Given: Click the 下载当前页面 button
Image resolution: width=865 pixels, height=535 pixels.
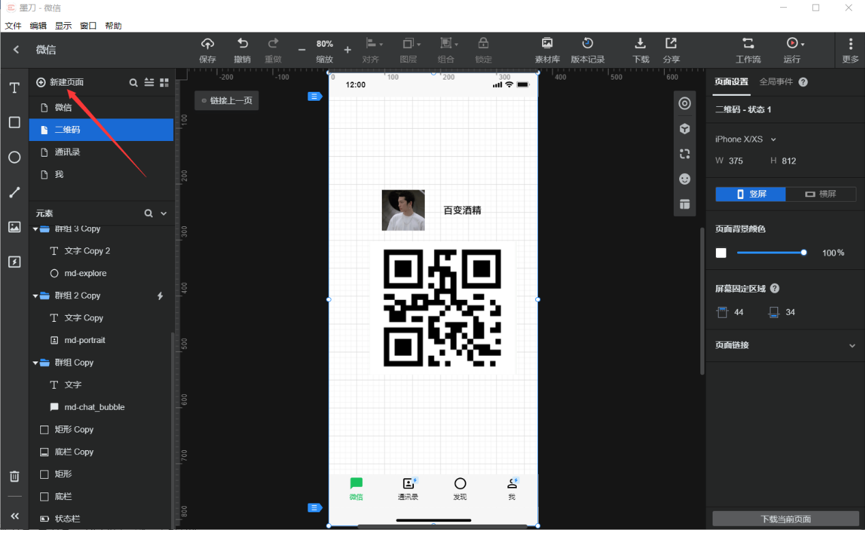Looking at the screenshot, I should pos(786,518).
